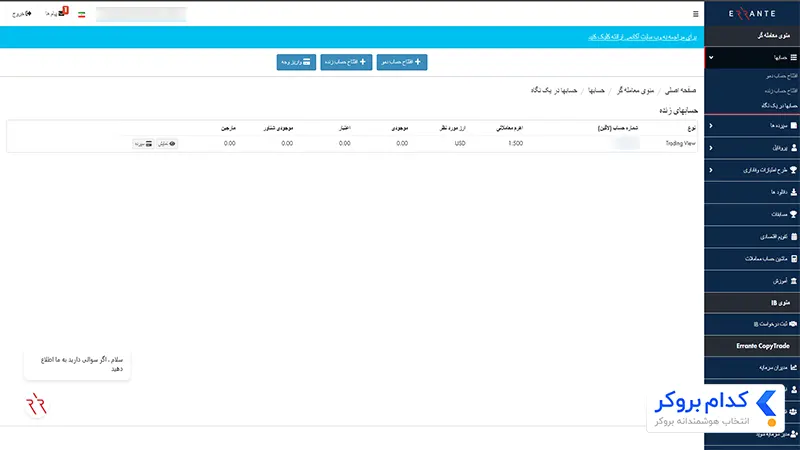Image resolution: width=800 pixels, height=450 pixels.
Task: Click the blue افتتاح حساب زنده button
Action: click(346, 62)
